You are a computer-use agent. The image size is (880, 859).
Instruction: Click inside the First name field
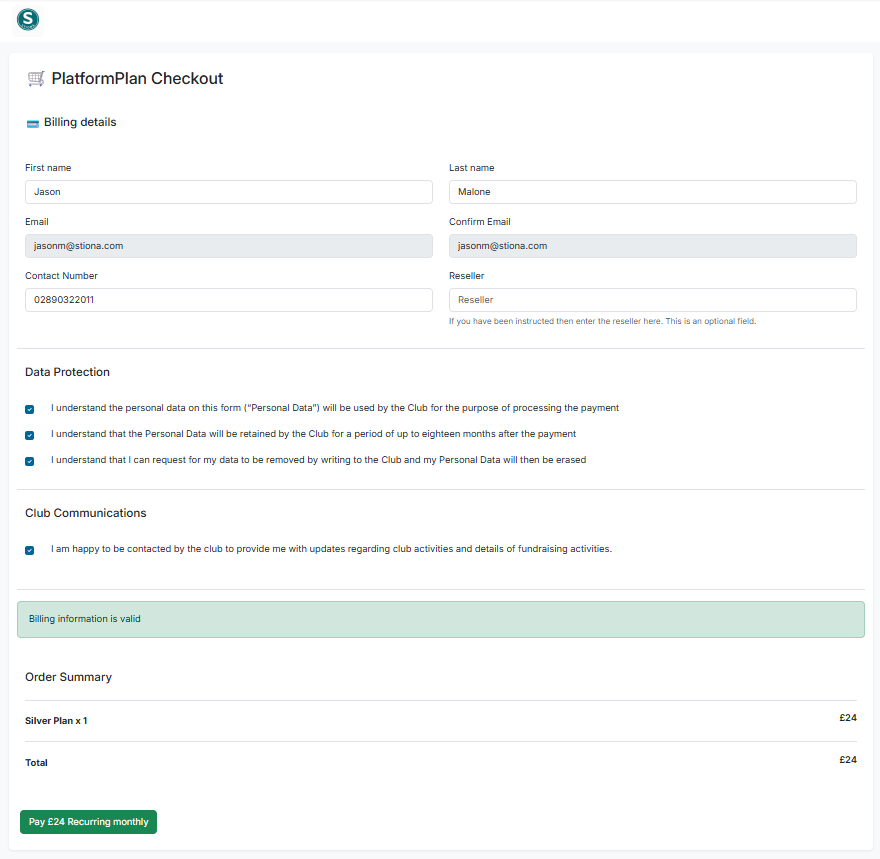[228, 191]
